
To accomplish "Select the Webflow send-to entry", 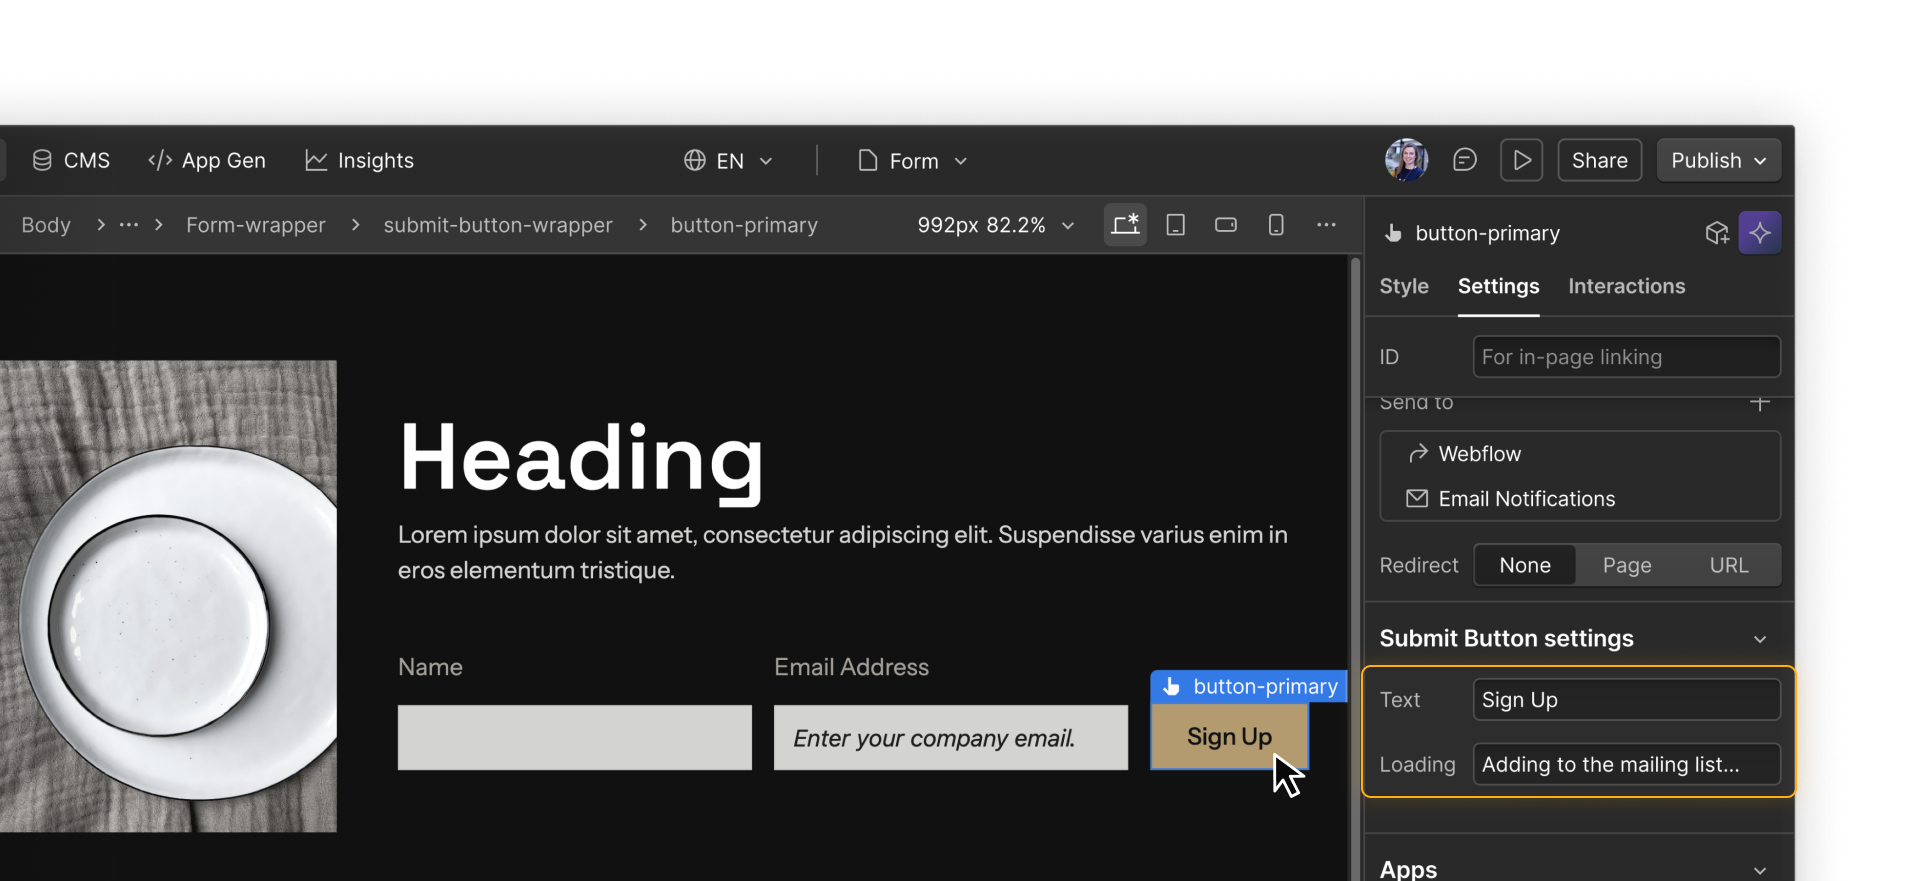I will coord(1580,454).
